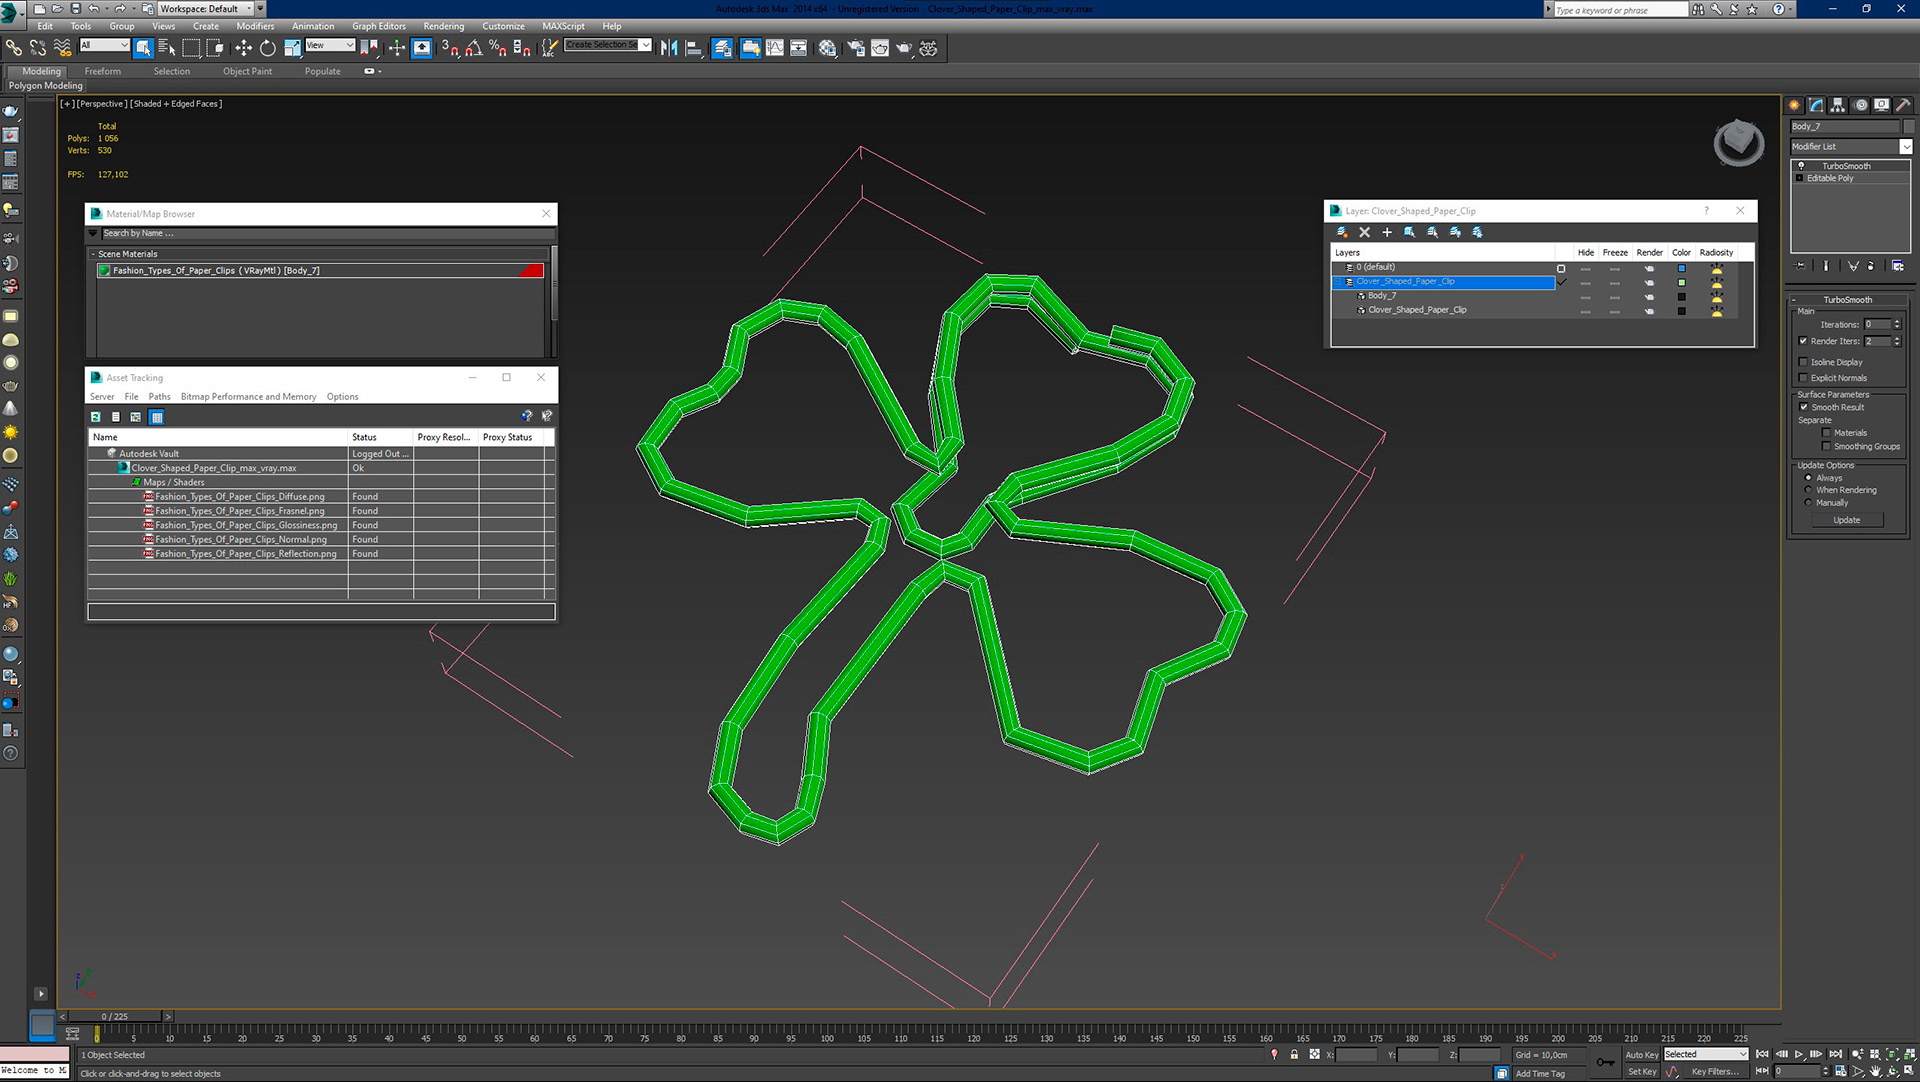
Task: Open the selection filter All dropdown
Action: click(104, 45)
